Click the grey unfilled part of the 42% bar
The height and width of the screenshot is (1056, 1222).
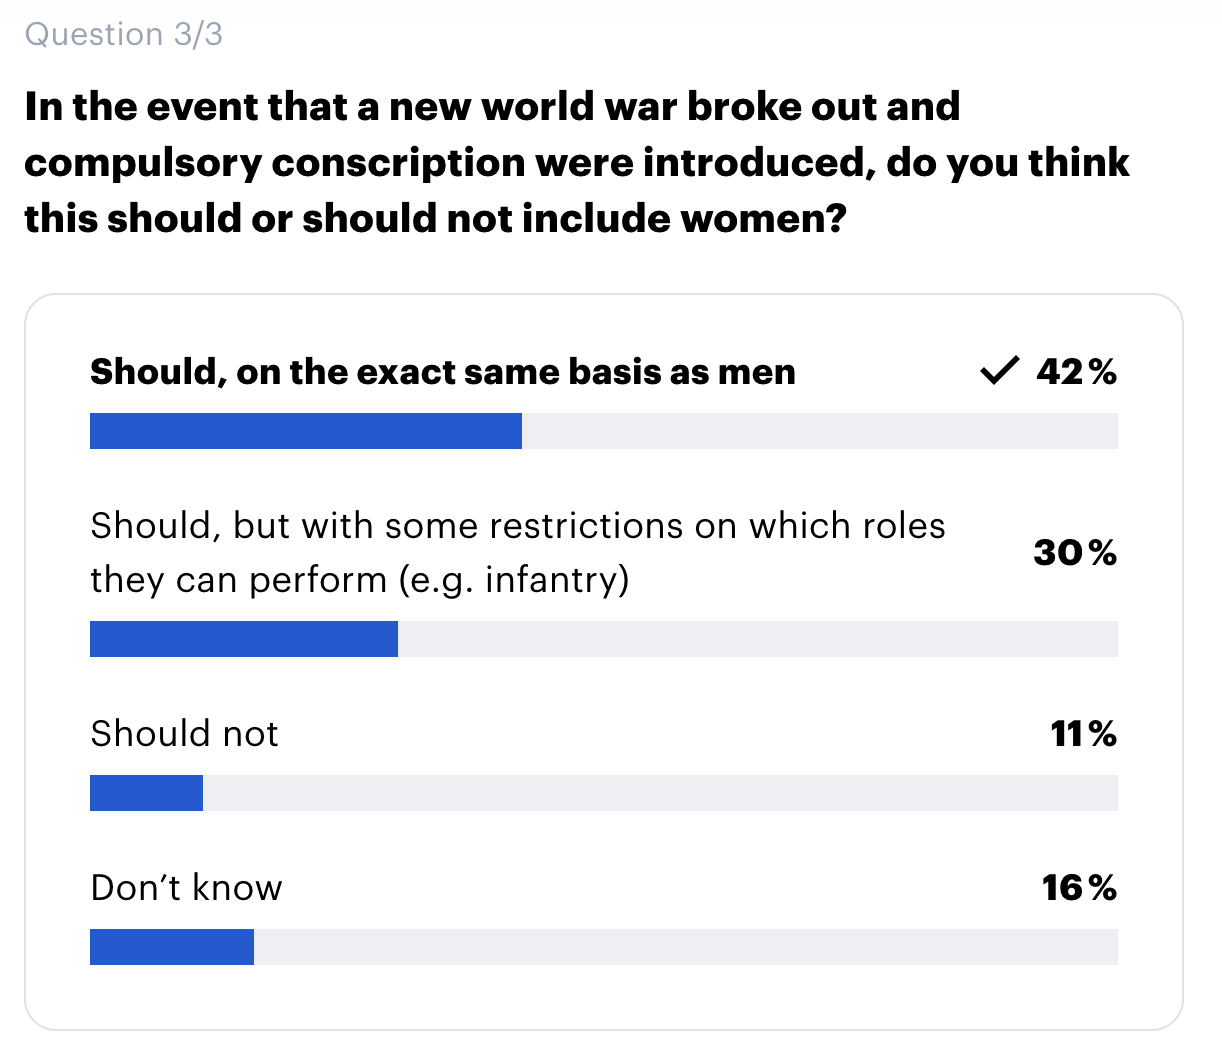click(820, 431)
